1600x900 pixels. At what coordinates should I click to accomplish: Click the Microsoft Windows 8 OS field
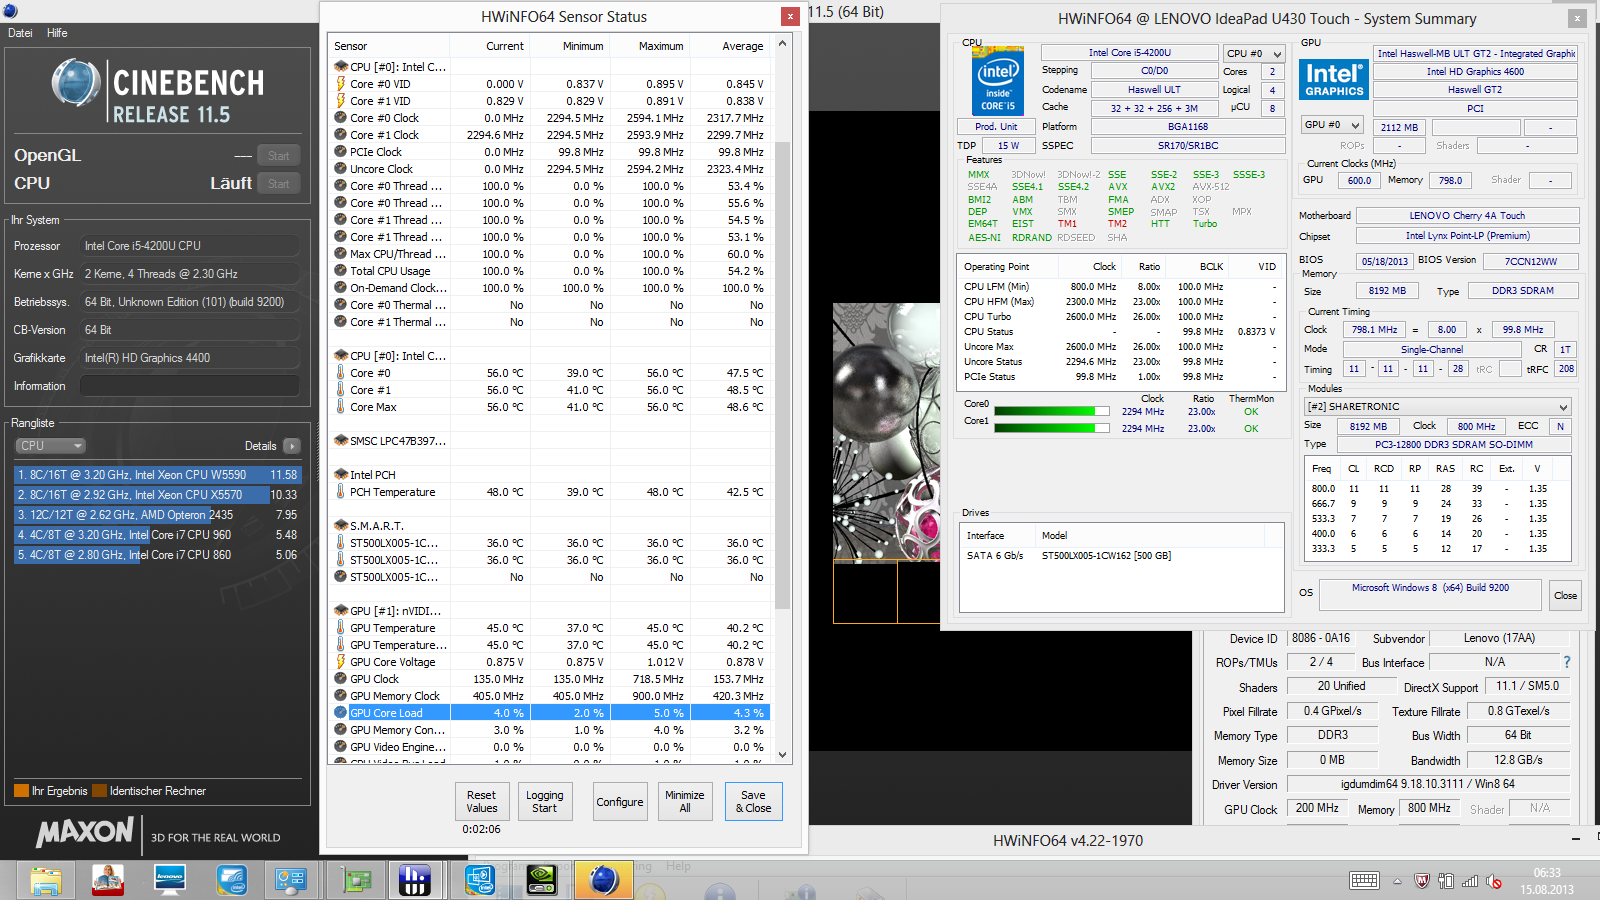click(1431, 594)
